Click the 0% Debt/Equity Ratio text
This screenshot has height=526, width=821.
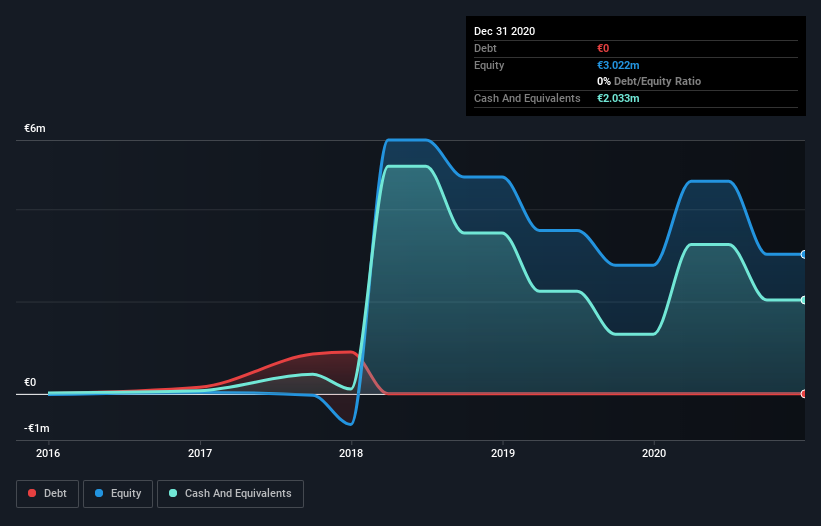(649, 82)
